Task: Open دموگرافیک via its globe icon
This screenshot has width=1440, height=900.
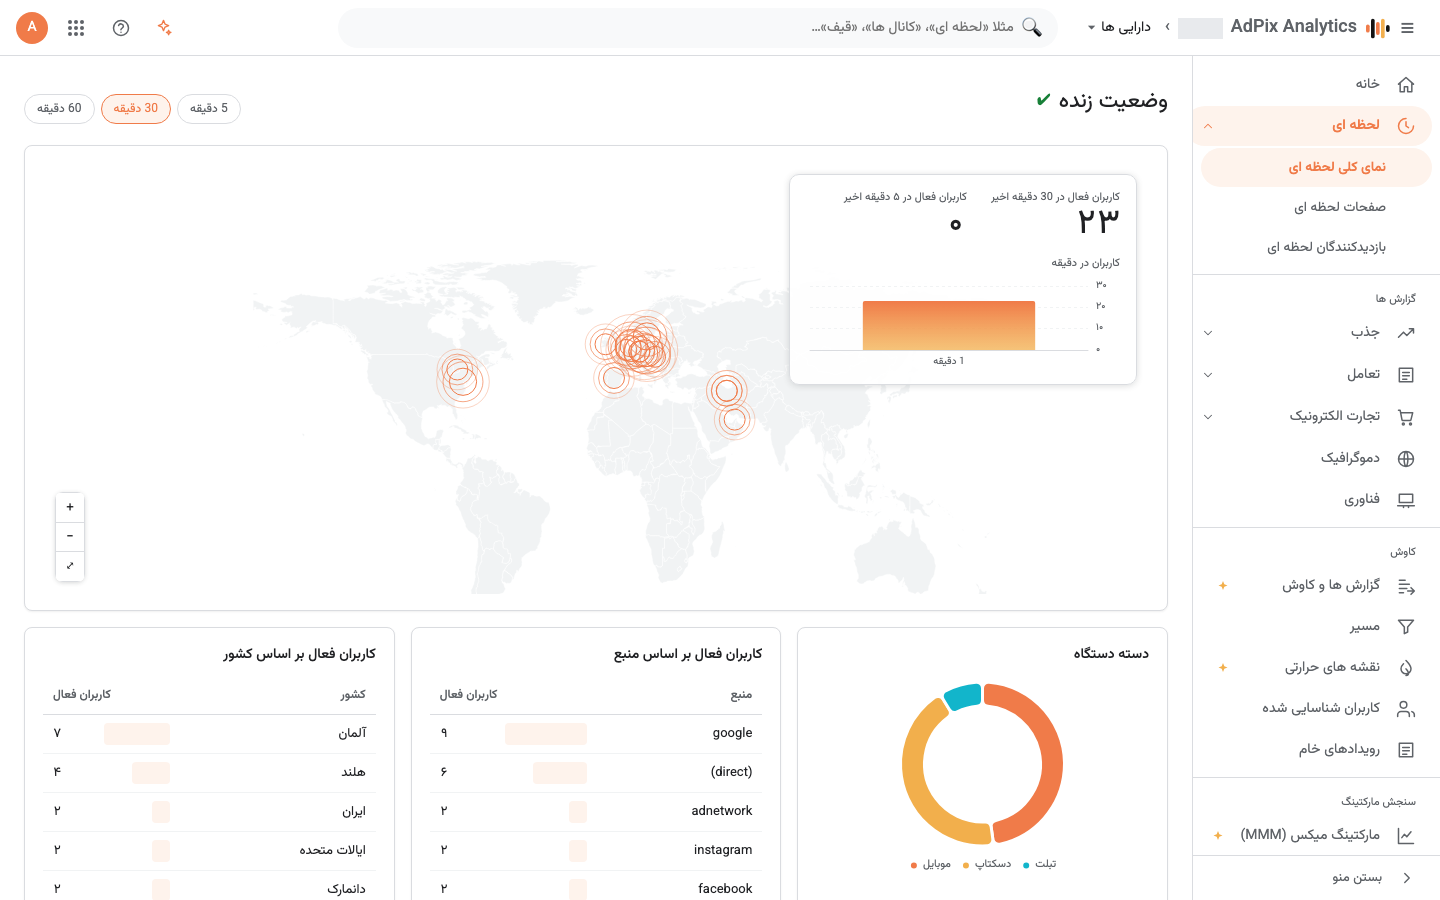Action: (1406, 459)
